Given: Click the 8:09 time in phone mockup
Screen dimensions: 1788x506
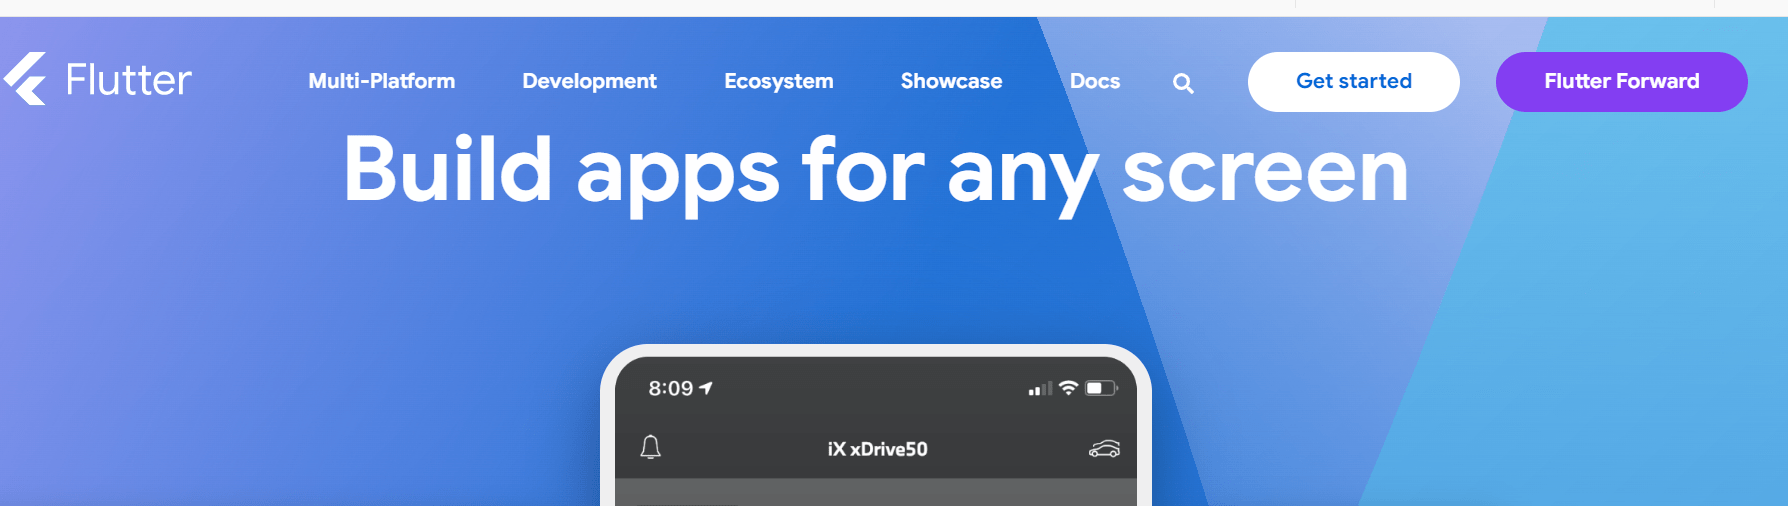Looking at the screenshot, I should tap(670, 388).
